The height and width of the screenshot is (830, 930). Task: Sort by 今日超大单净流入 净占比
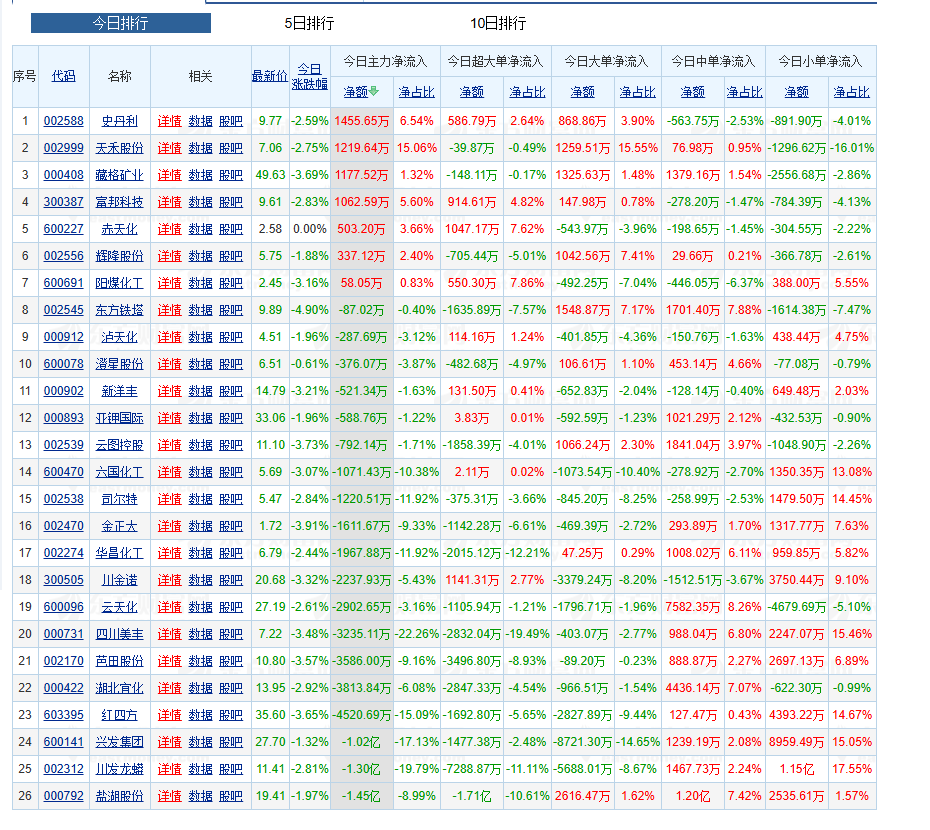pos(527,92)
